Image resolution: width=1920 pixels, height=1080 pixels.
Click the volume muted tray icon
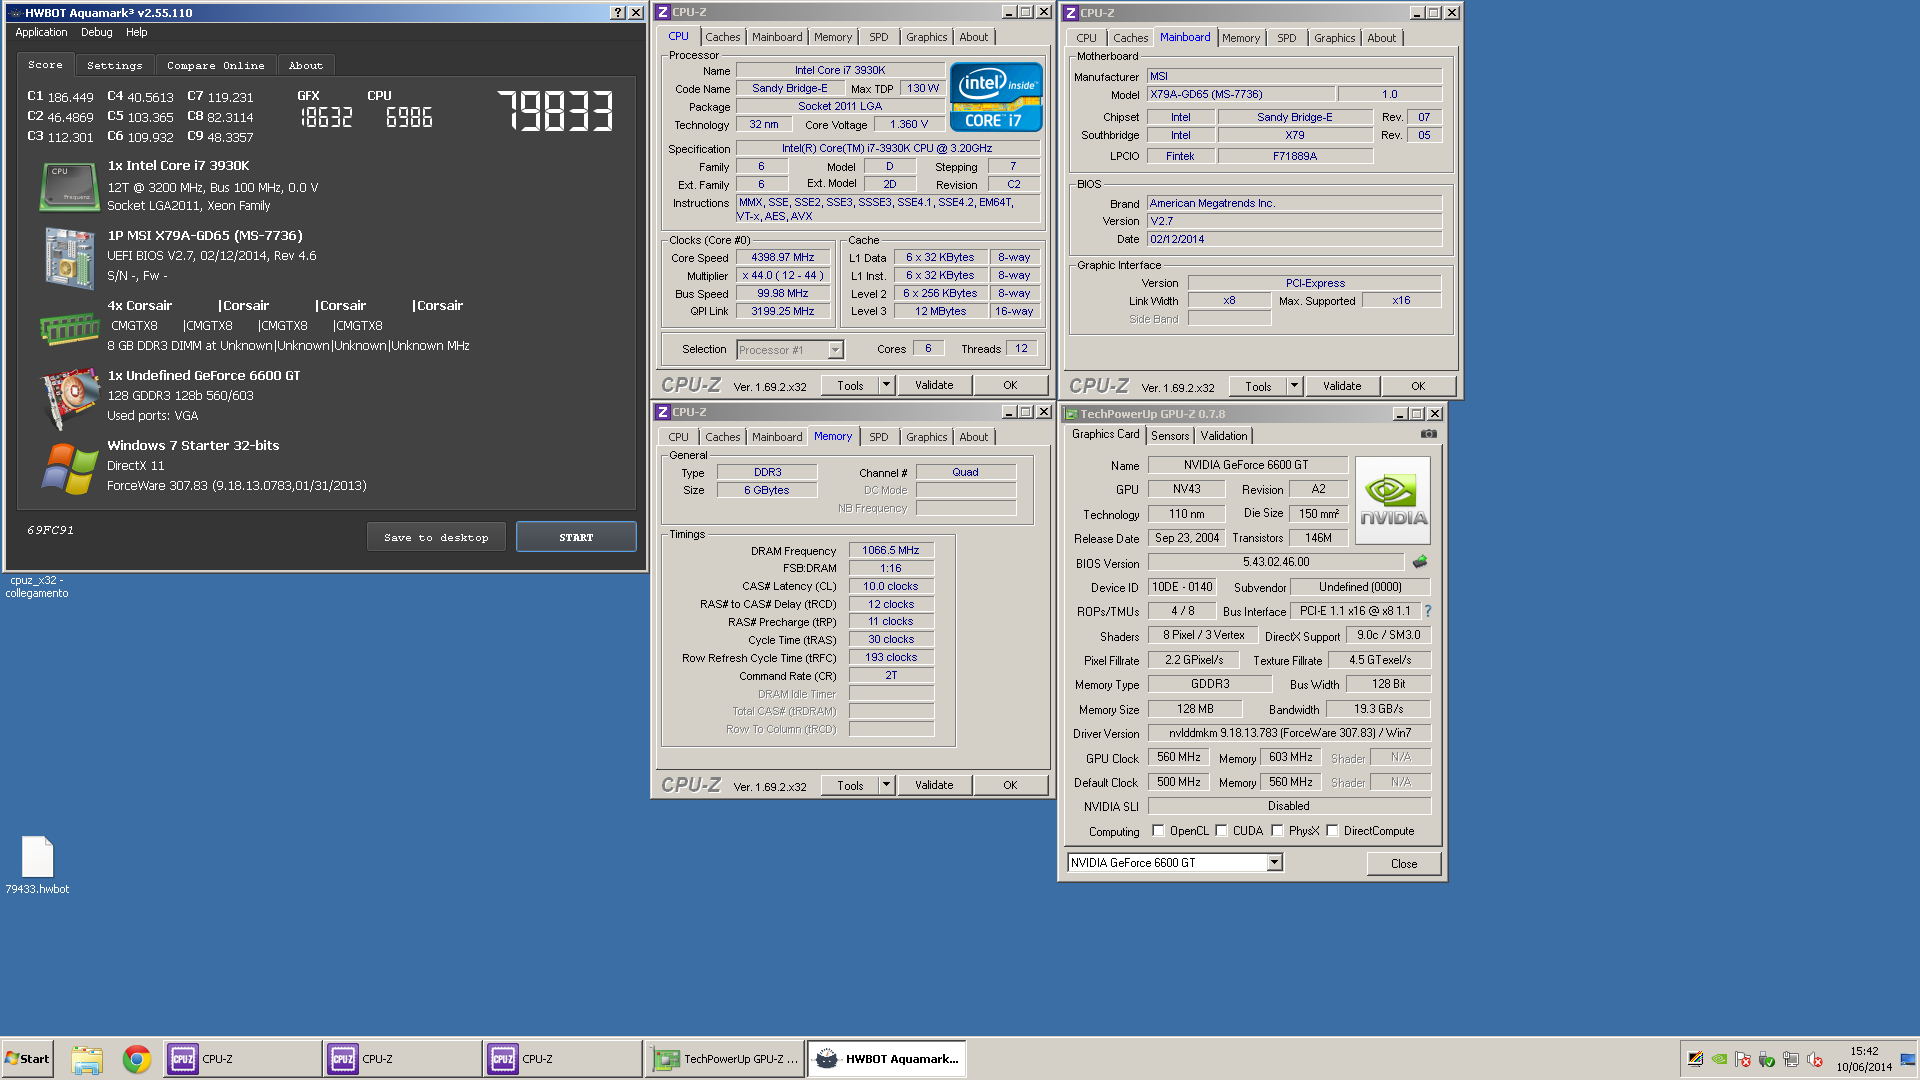click(x=1815, y=1059)
